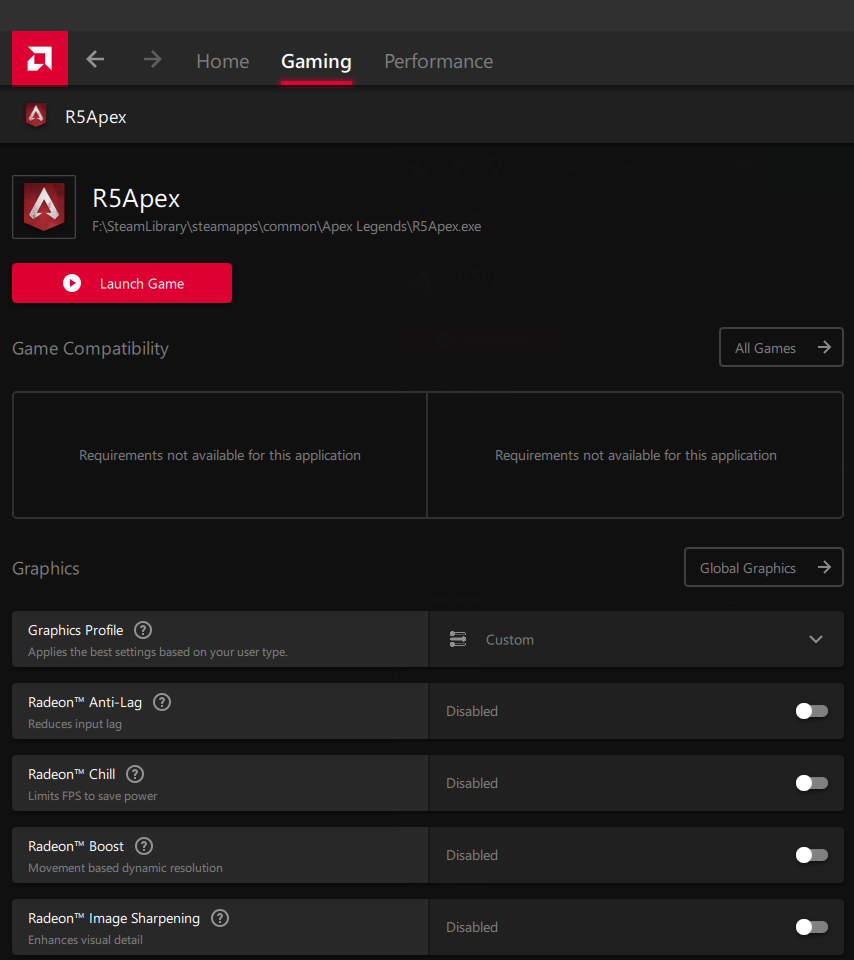The image size is (854, 960).
Task: Go to Global Graphics settings
Action: point(763,568)
